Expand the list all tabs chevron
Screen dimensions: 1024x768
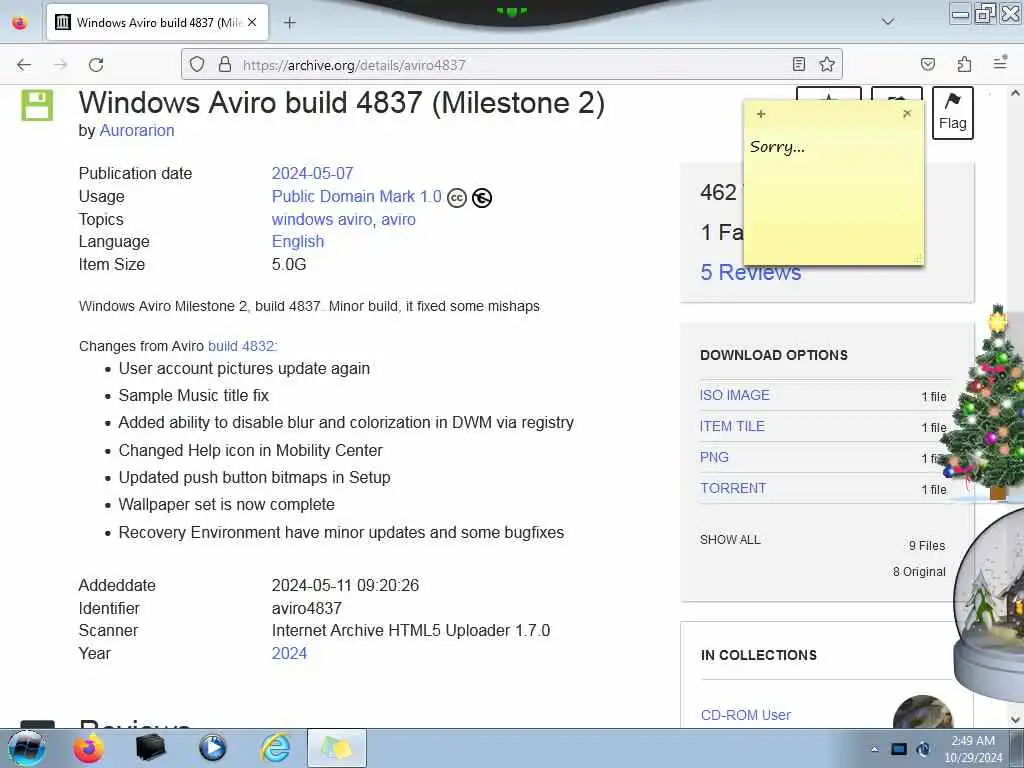pyautogui.click(x=888, y=22)
